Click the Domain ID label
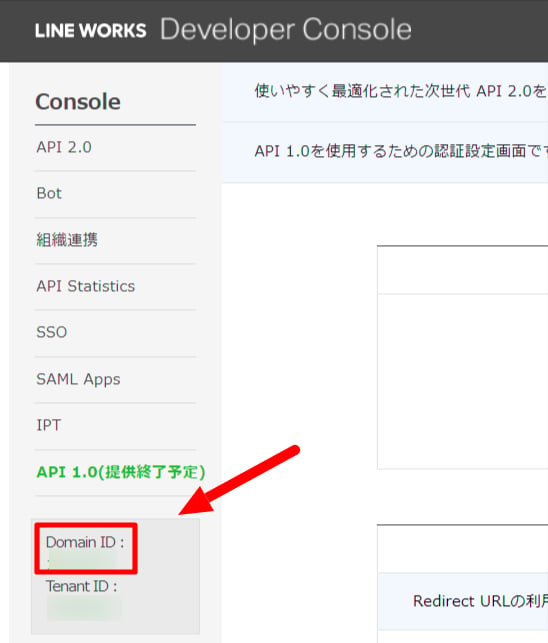Viewport: 548px width, 643px height. point(85,543)
